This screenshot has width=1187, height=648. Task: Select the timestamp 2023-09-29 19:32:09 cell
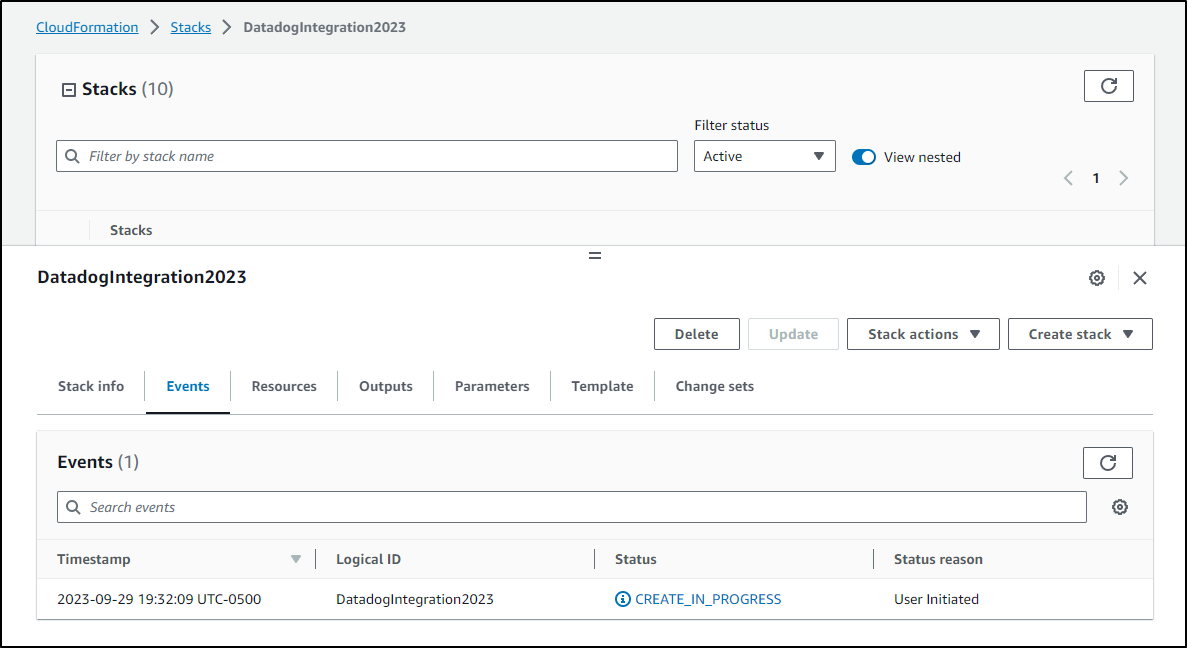[x=159, y=600]
